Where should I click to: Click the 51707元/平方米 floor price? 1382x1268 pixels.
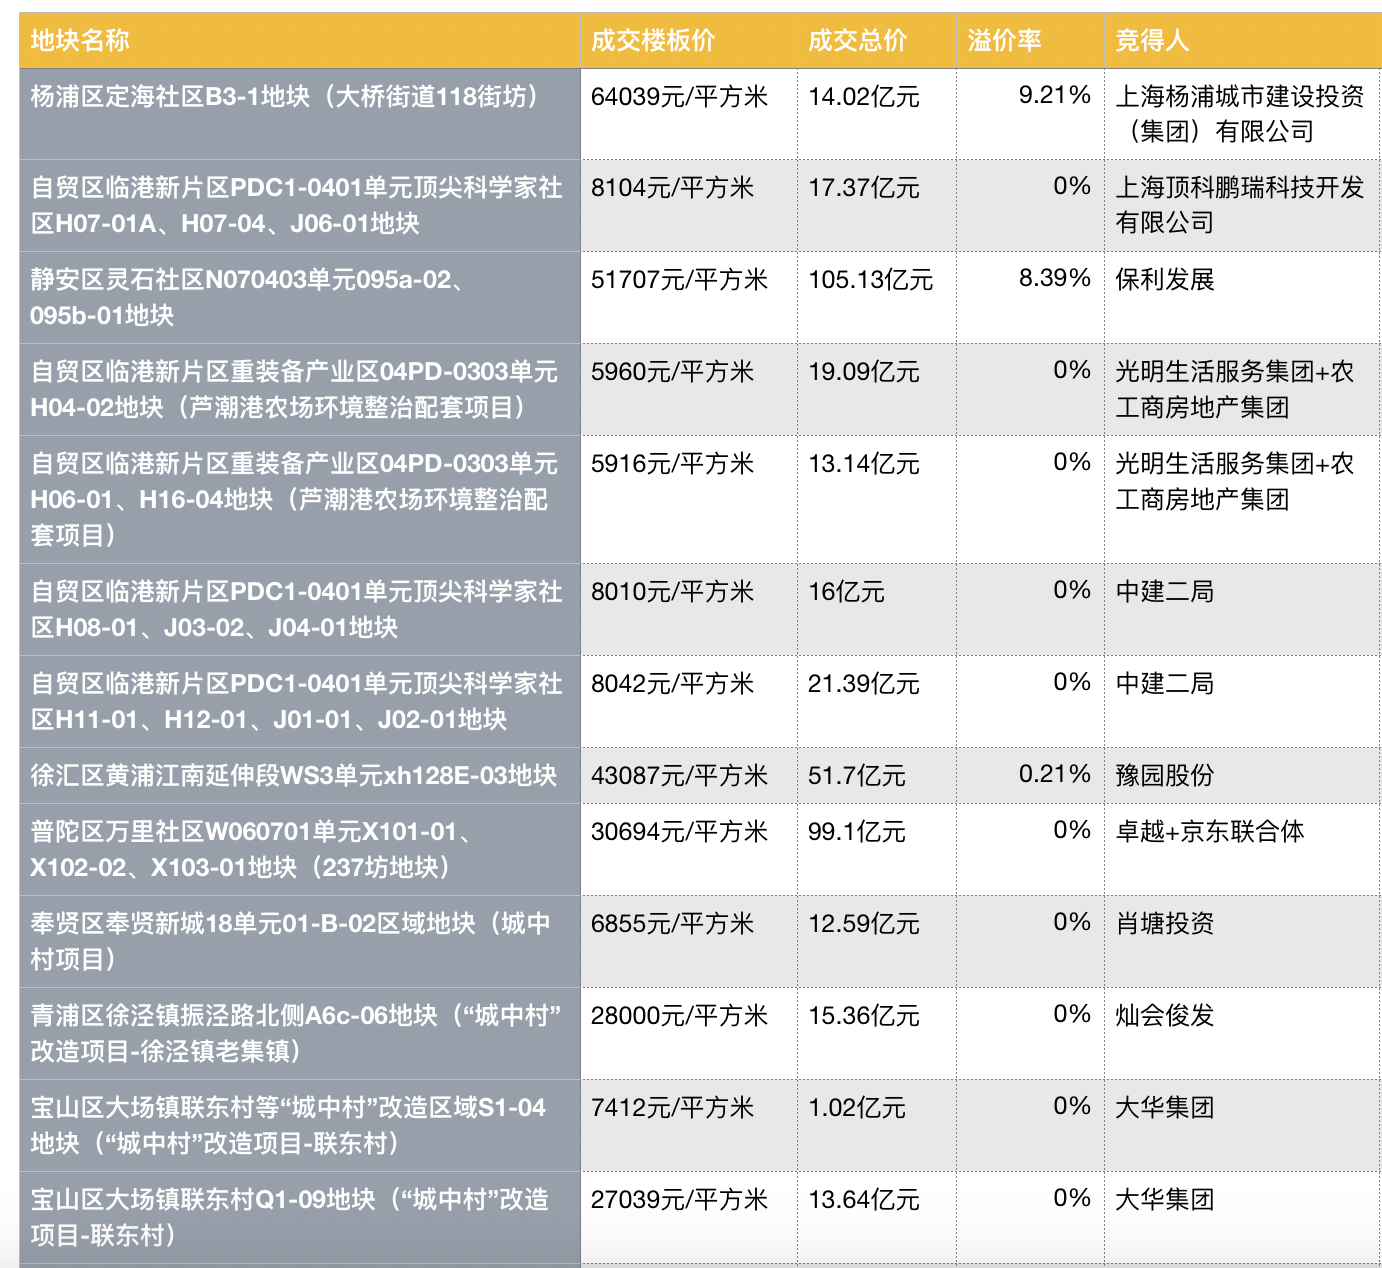680,280
